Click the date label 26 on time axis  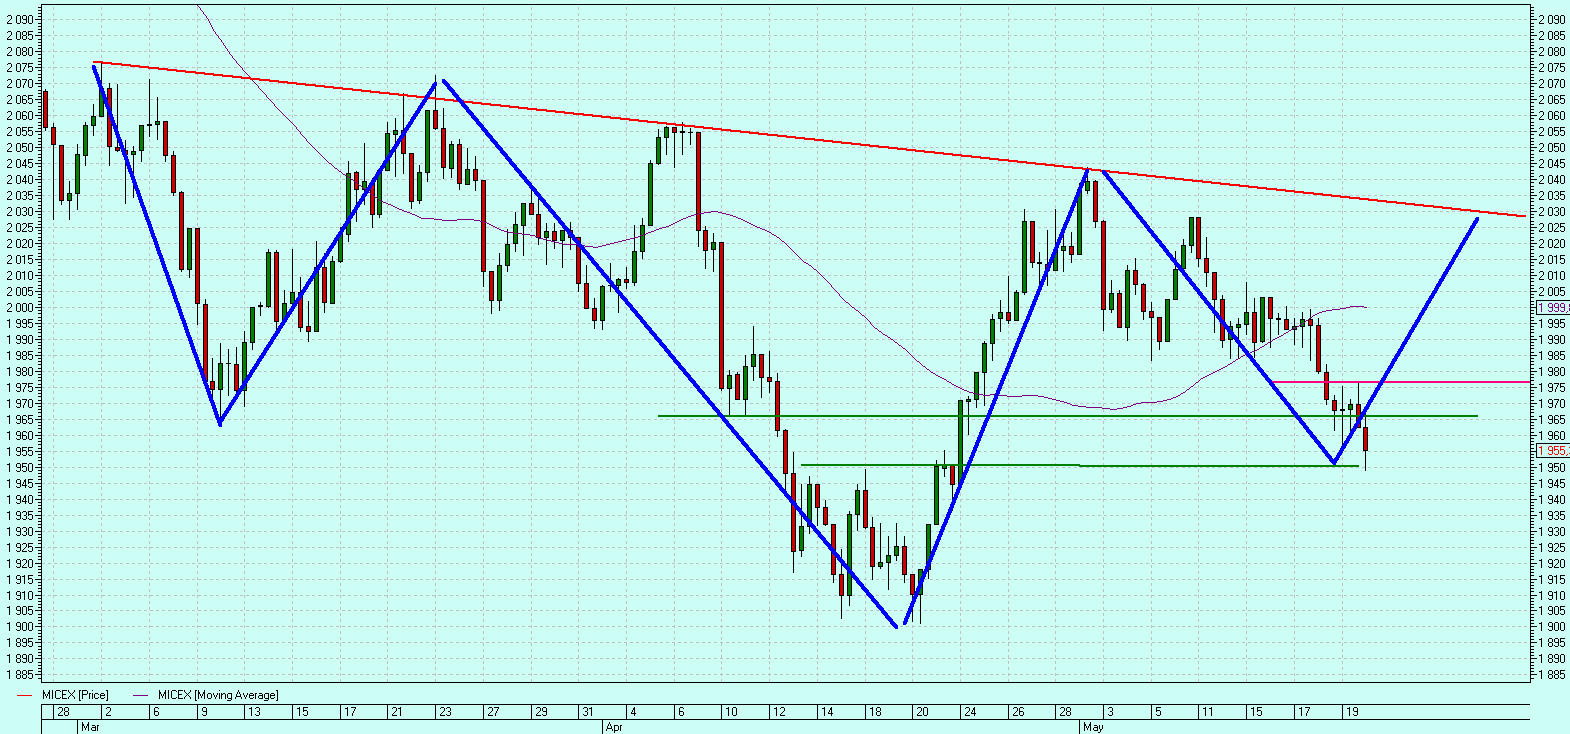1018,712
